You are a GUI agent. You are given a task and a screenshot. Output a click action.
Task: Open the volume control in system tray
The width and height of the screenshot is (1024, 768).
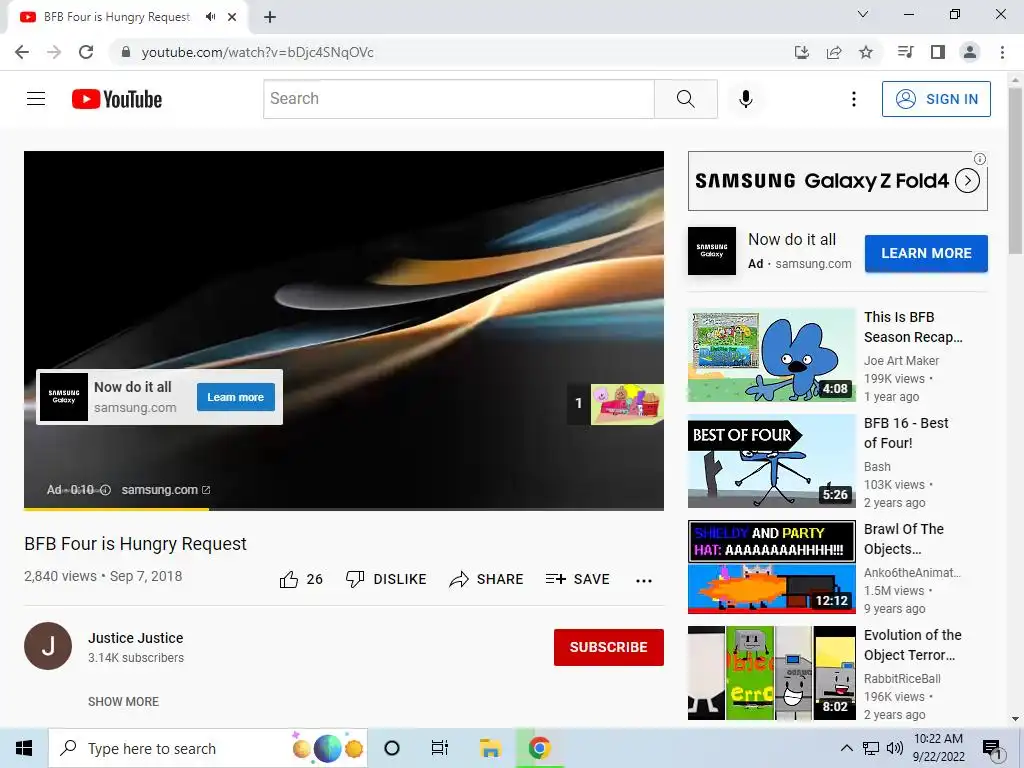tap(895, 748)
